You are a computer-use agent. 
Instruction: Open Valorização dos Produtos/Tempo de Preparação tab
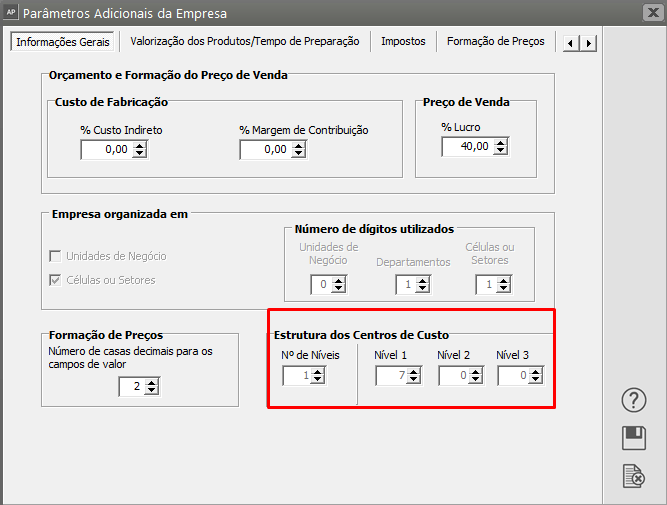pos(244,42)
